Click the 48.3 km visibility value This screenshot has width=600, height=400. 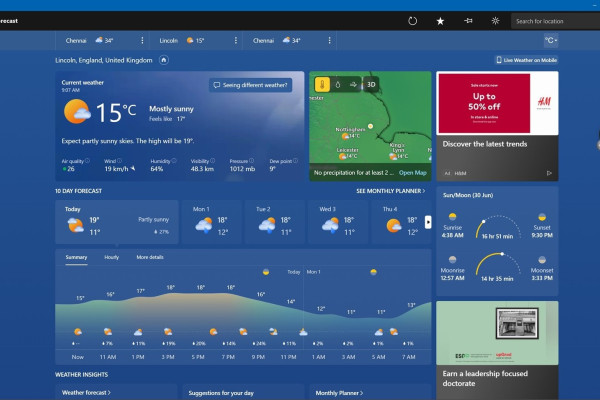click(202, 169)
